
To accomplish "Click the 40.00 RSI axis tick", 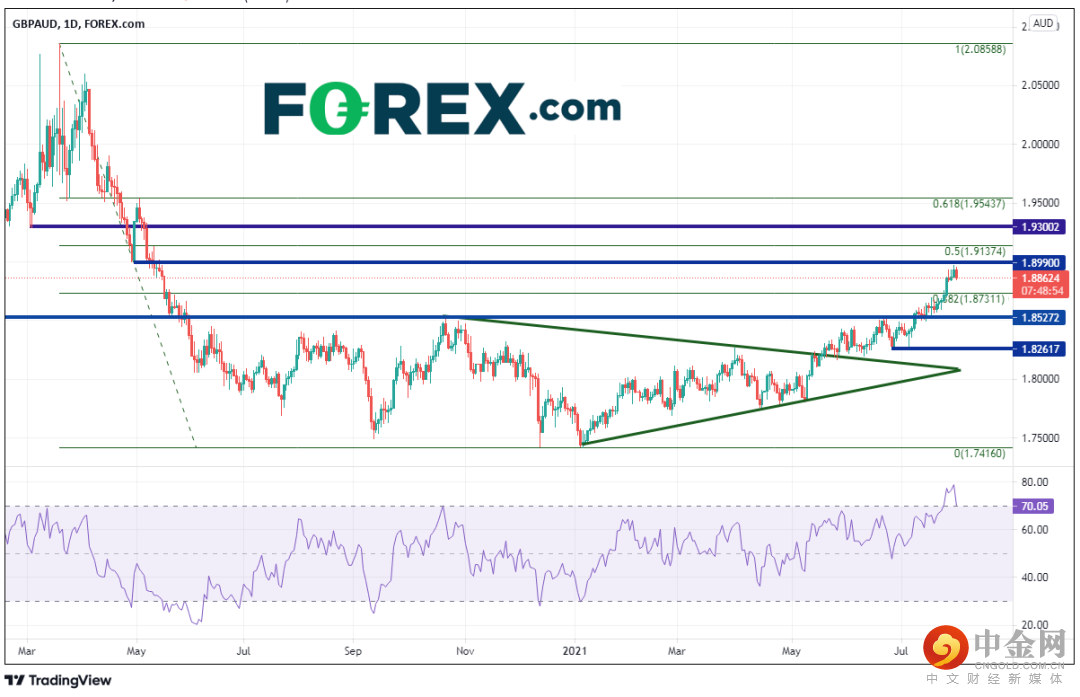I will click(x=1035, y=577).
